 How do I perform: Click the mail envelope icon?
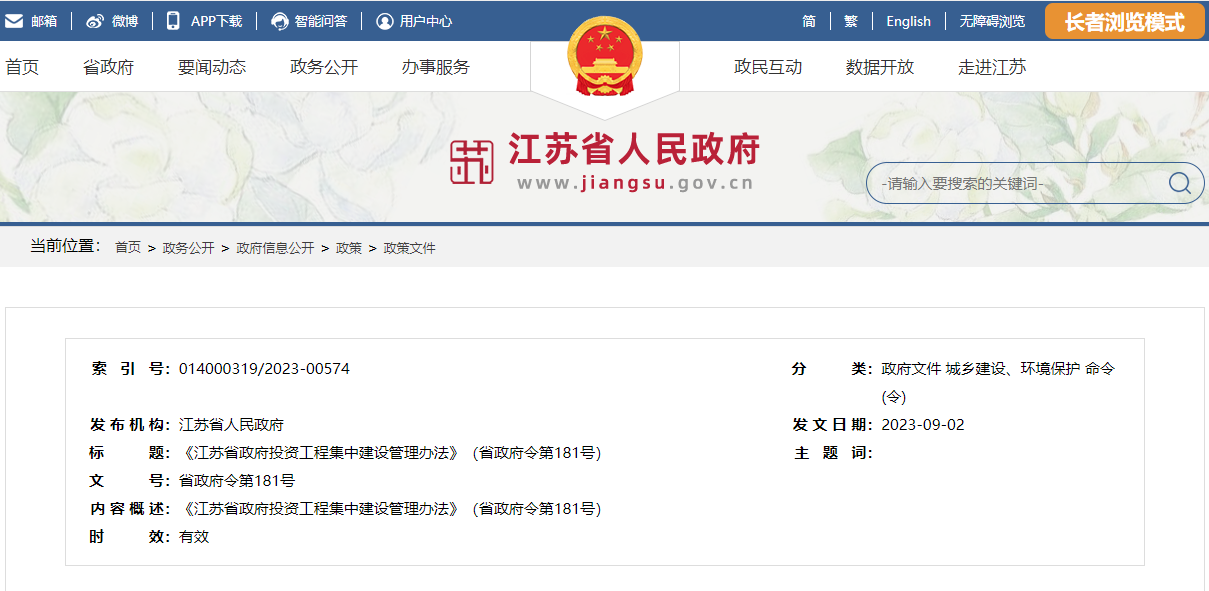click(x=14, y=21)
